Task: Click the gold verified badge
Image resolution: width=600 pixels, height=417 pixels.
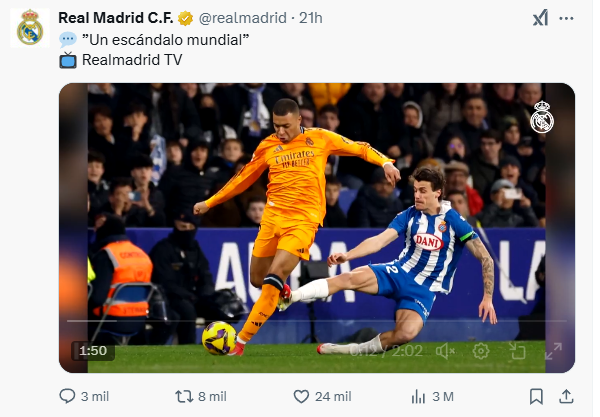Action: [x=186, y=18]
